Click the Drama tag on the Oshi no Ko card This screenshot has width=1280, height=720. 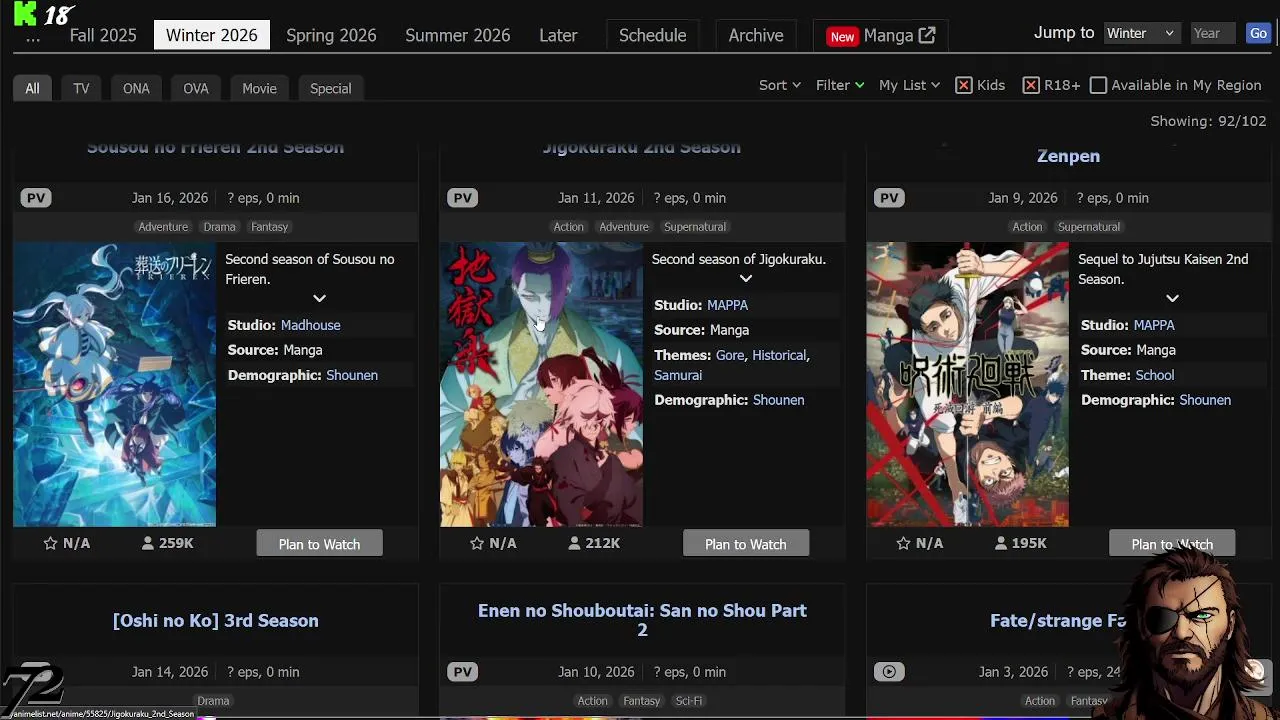click(x=213, y=701)
